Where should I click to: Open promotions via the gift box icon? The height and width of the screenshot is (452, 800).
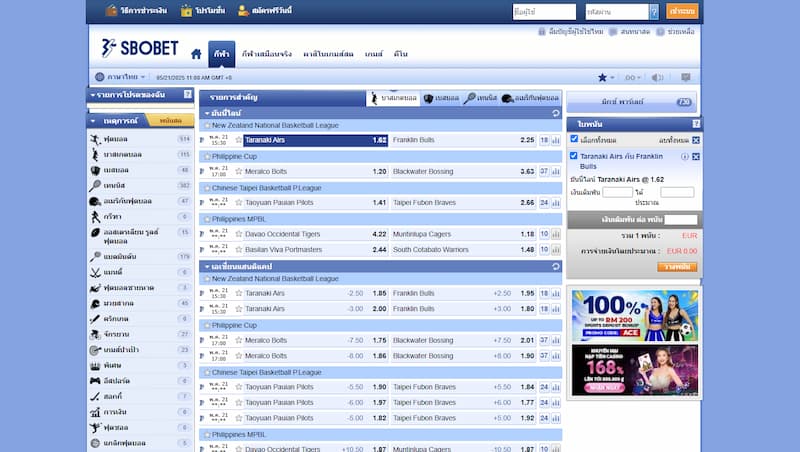coord(186,10)
